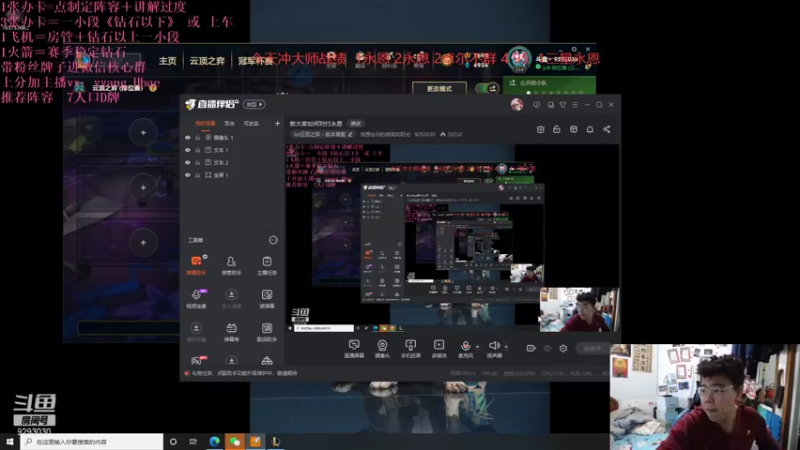
Task: Toggle visibility of 摄像头 1 layer
Action: click(188, 138)
